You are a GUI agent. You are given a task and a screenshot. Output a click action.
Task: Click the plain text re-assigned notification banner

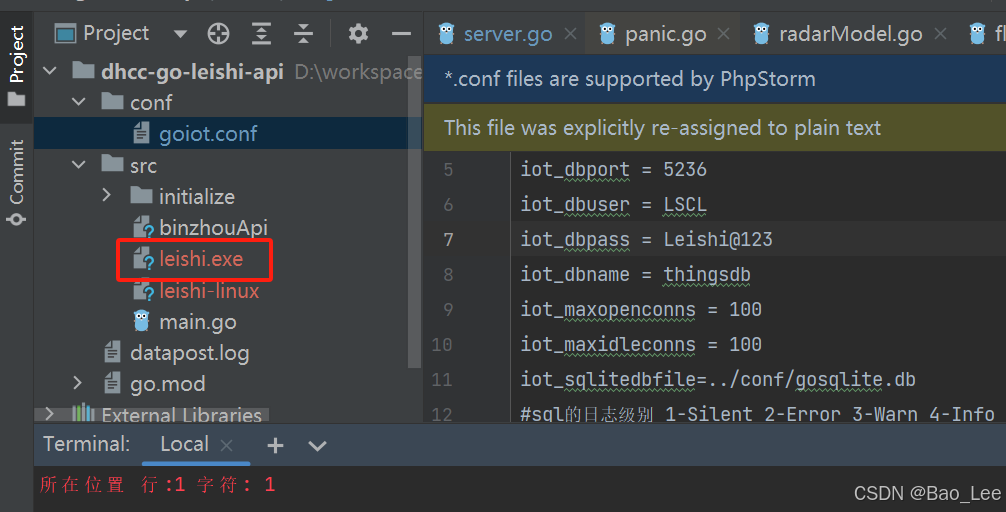[715, 128]
